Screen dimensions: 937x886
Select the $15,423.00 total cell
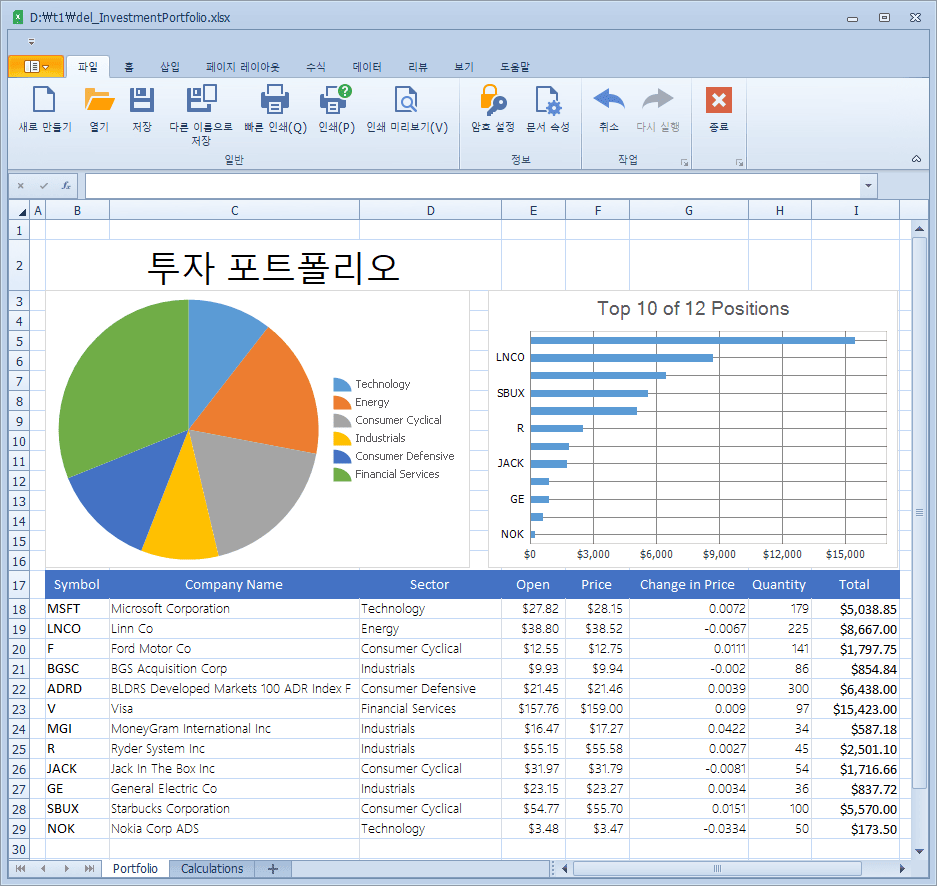click(855, 709)
